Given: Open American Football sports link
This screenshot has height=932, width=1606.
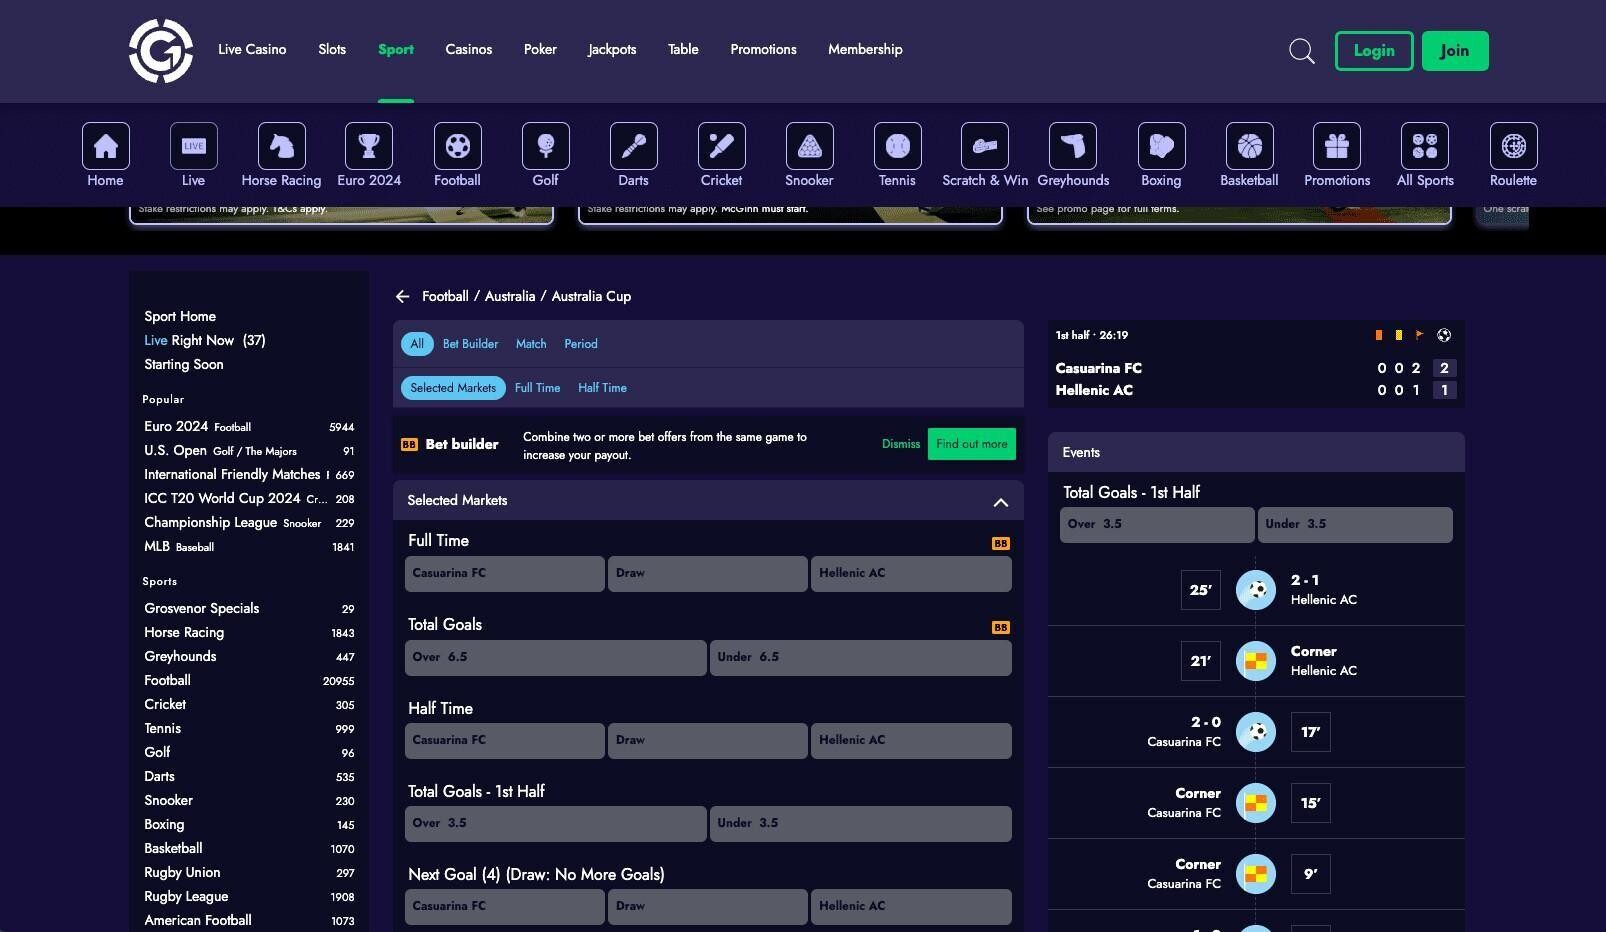Looking at the screenshot, I should coord(249,920).
